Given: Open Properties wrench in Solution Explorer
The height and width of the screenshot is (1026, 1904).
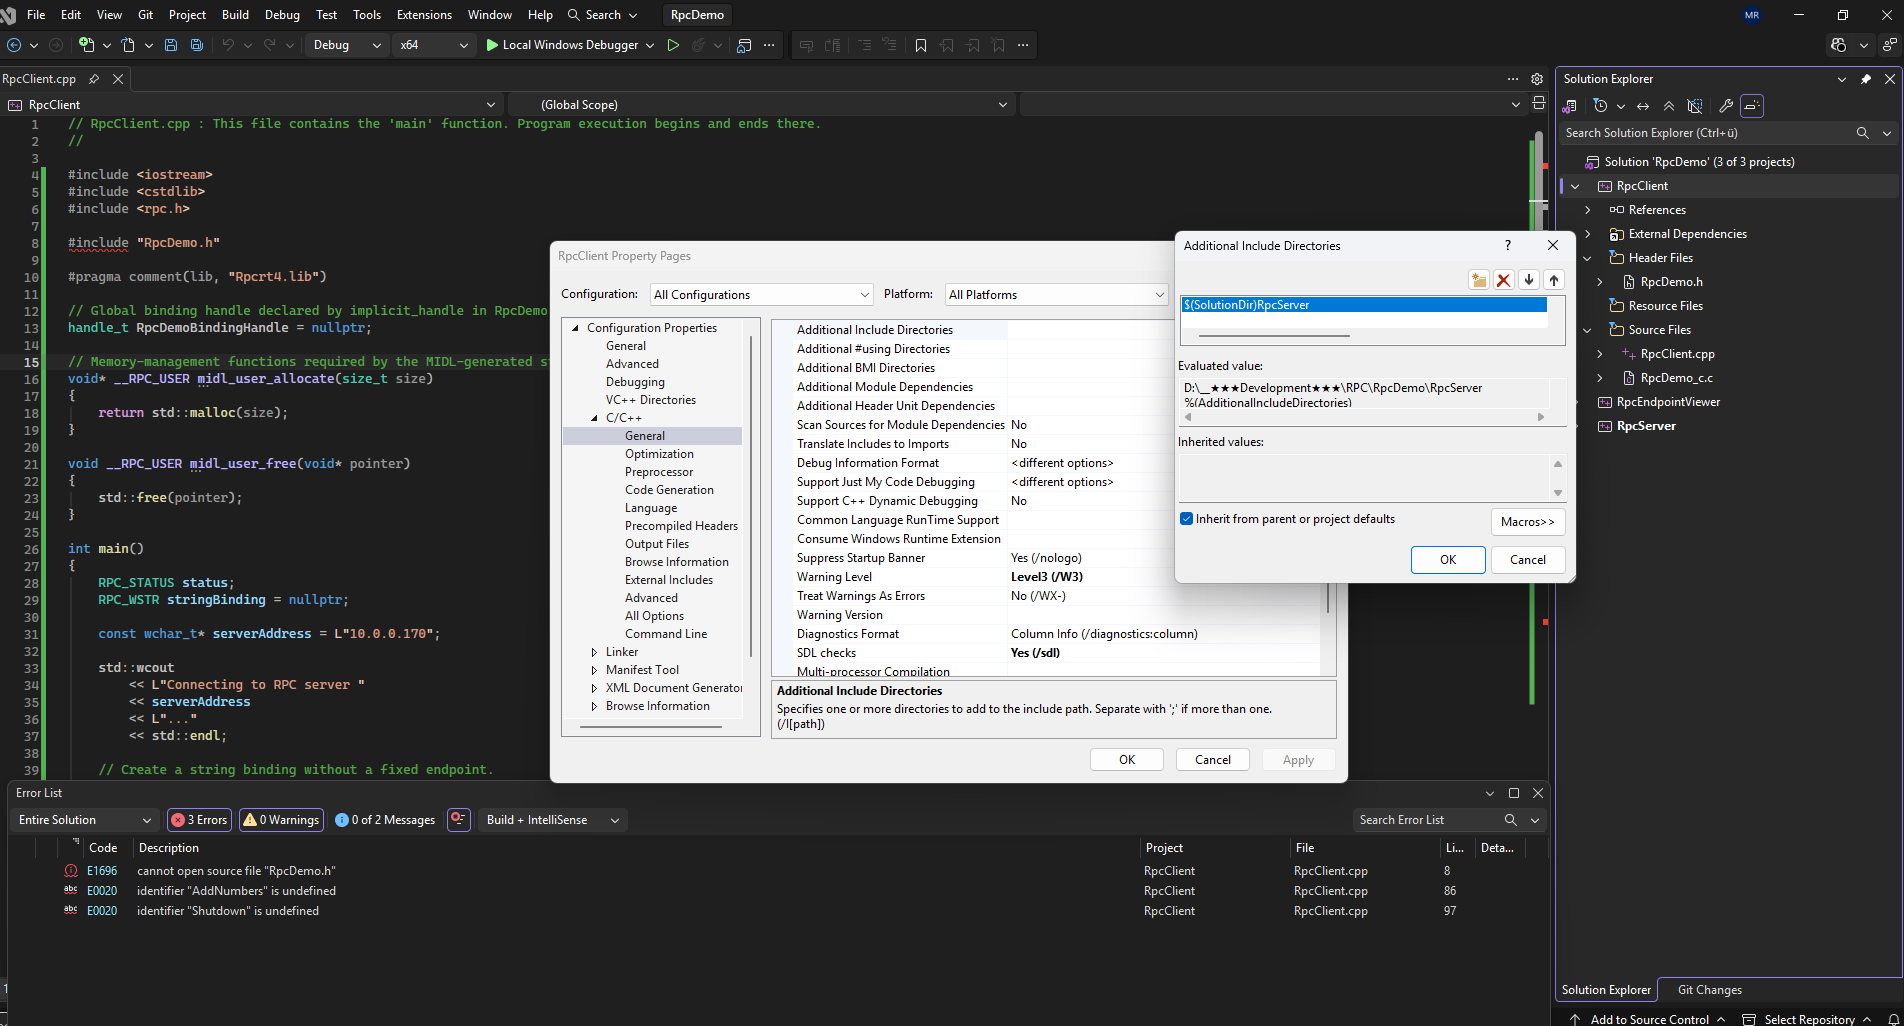Looking at the screenshot, I should point(1726,106).
